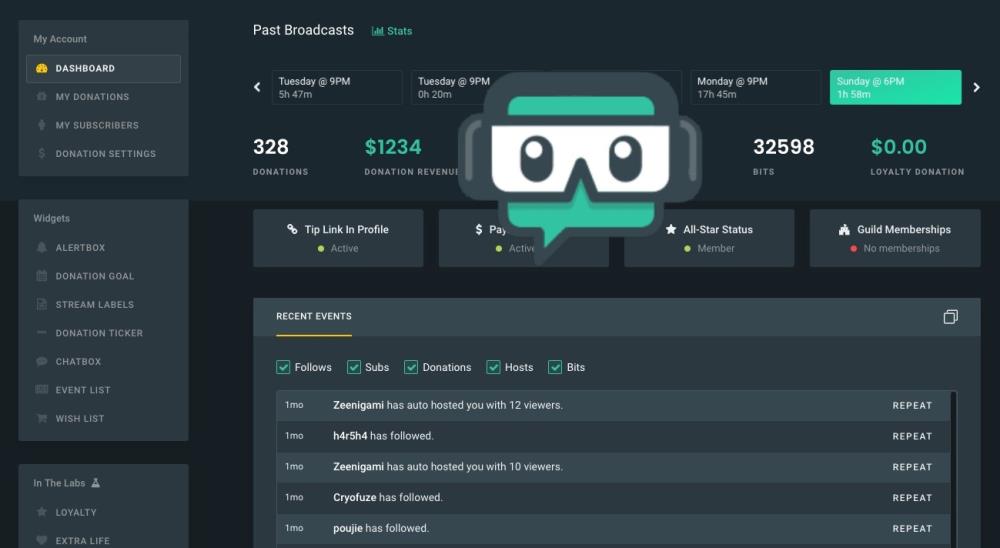This screenshot has width=1000, height=548.
Task: Uncheck the Follows filter checkbox
Action: point(283,367)
